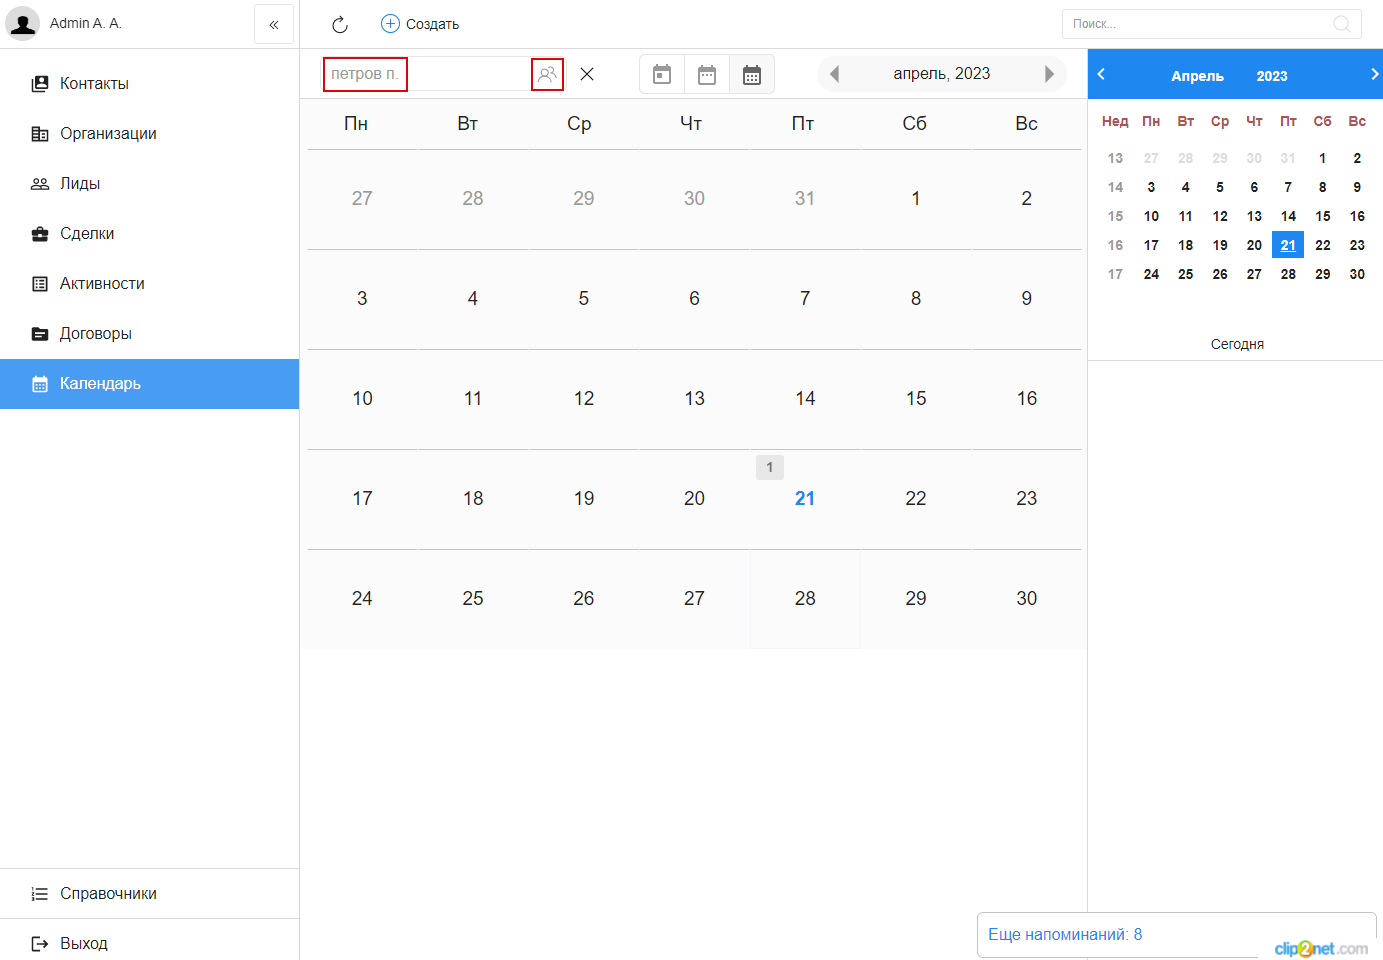Switch to month view calendar icon
The image size is (1383, 960).
(x=752, y=74)
